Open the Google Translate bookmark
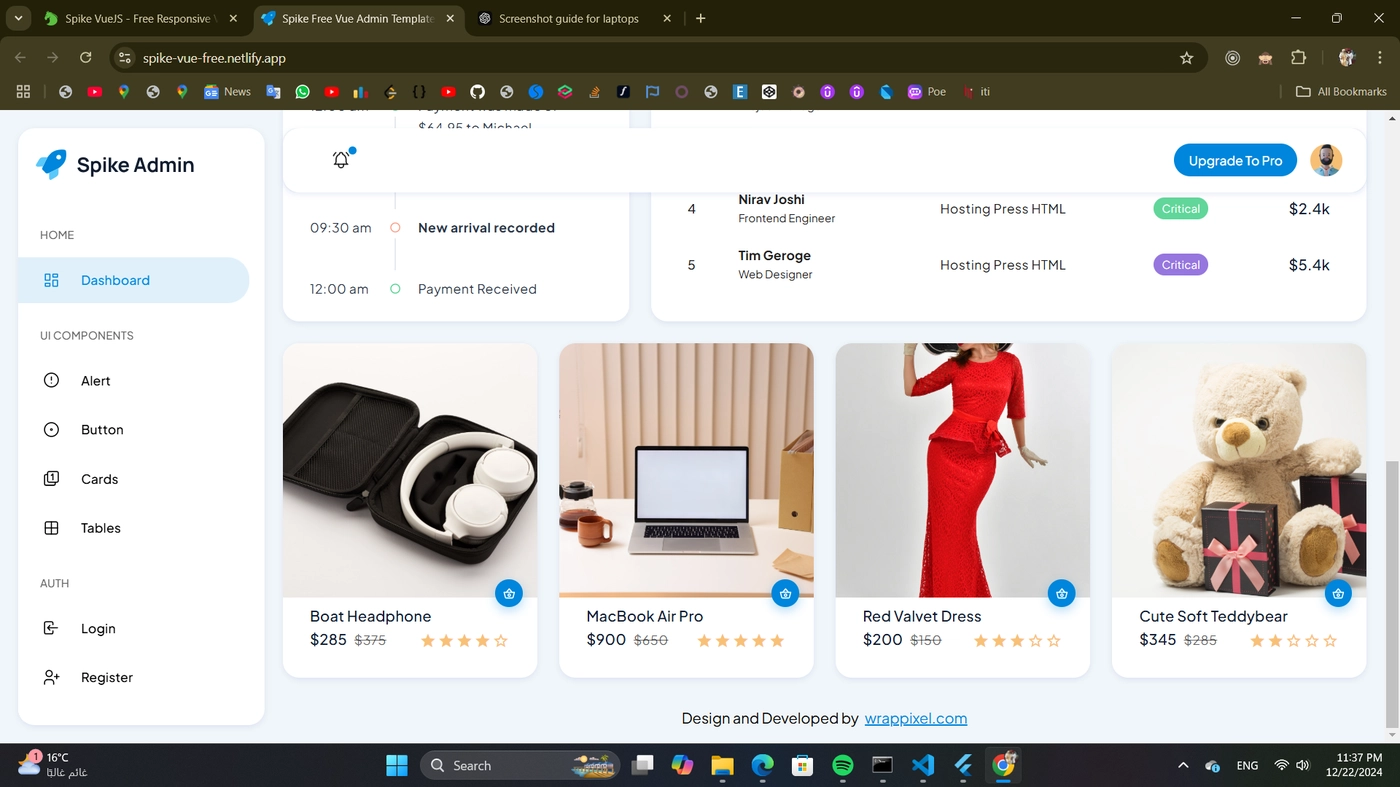Image resolution: width=1400 pixels, height=787 pixels. click(273, 91)
